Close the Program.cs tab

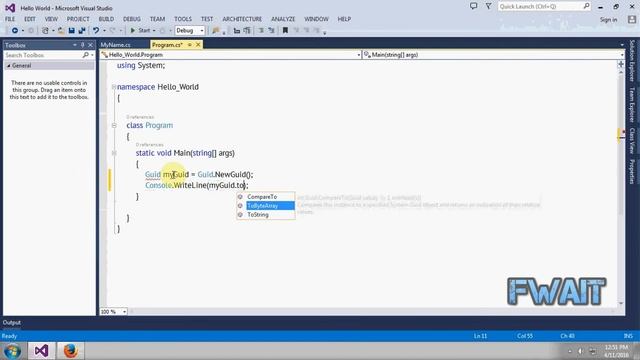point(198,45)
